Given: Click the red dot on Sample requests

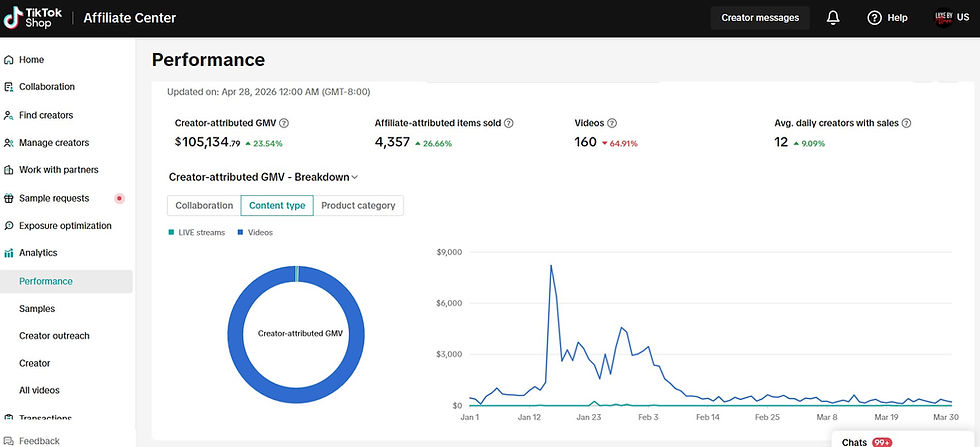Looking at the screenshot, I should tap(119, 199).
